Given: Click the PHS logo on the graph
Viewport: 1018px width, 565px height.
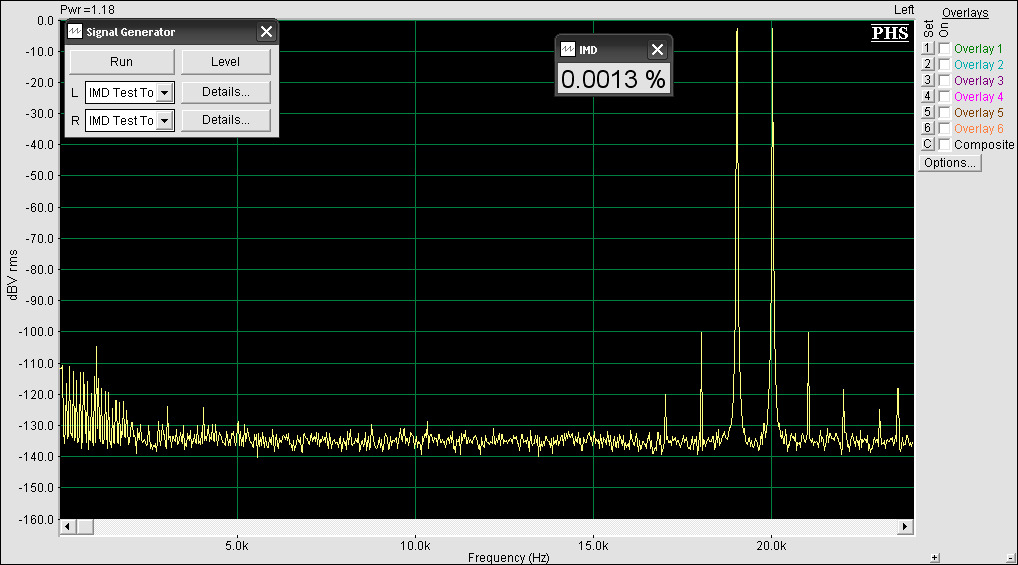Looking at the screenshot, I should [x=890, y=33].
